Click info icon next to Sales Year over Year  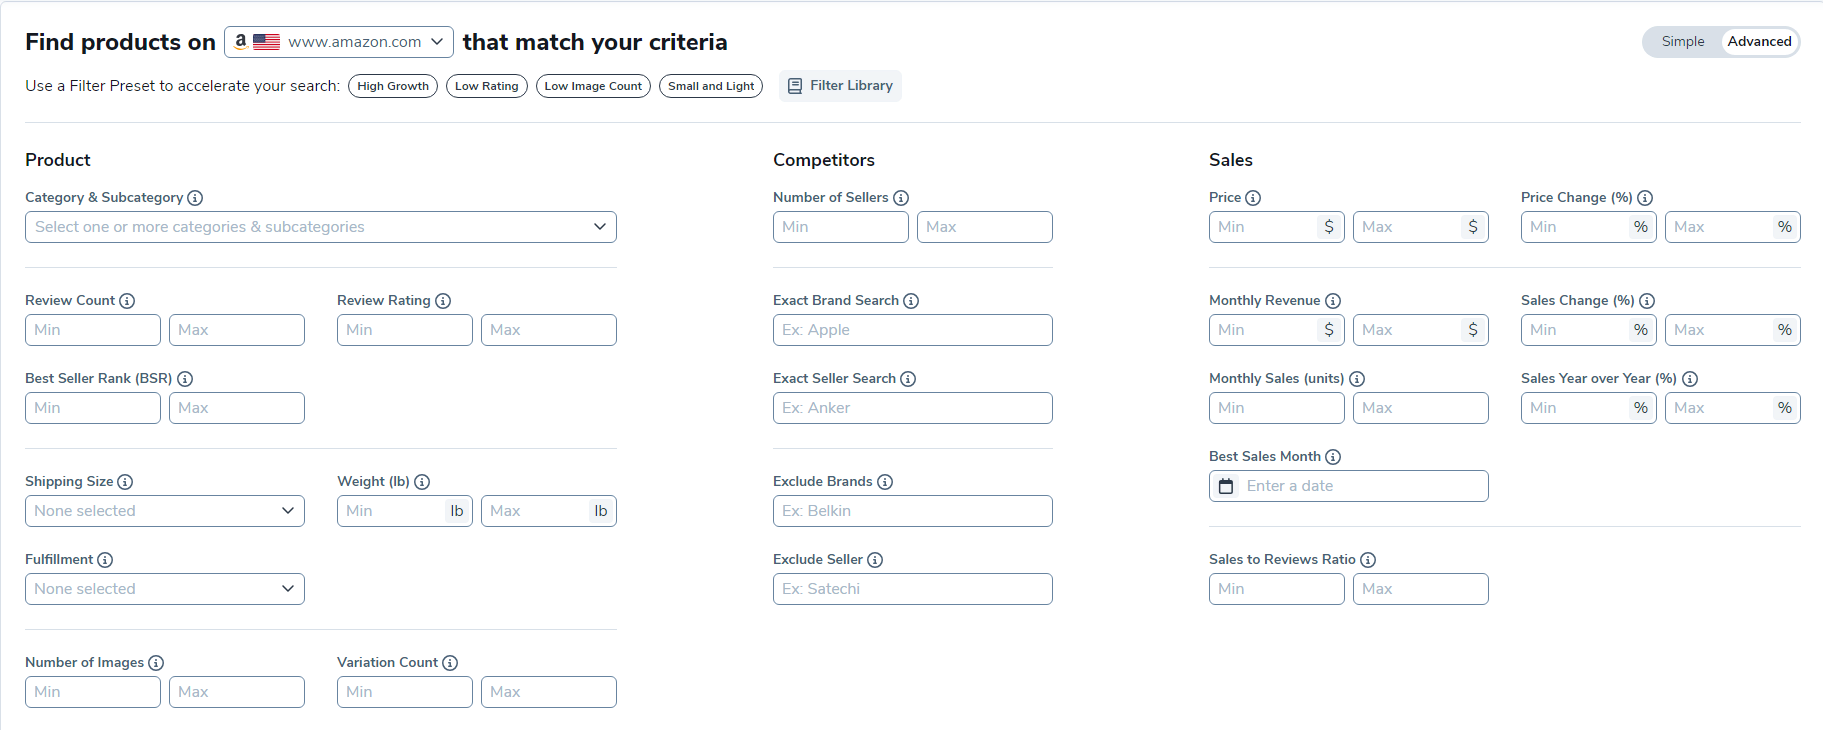[x=1690, y=379]
